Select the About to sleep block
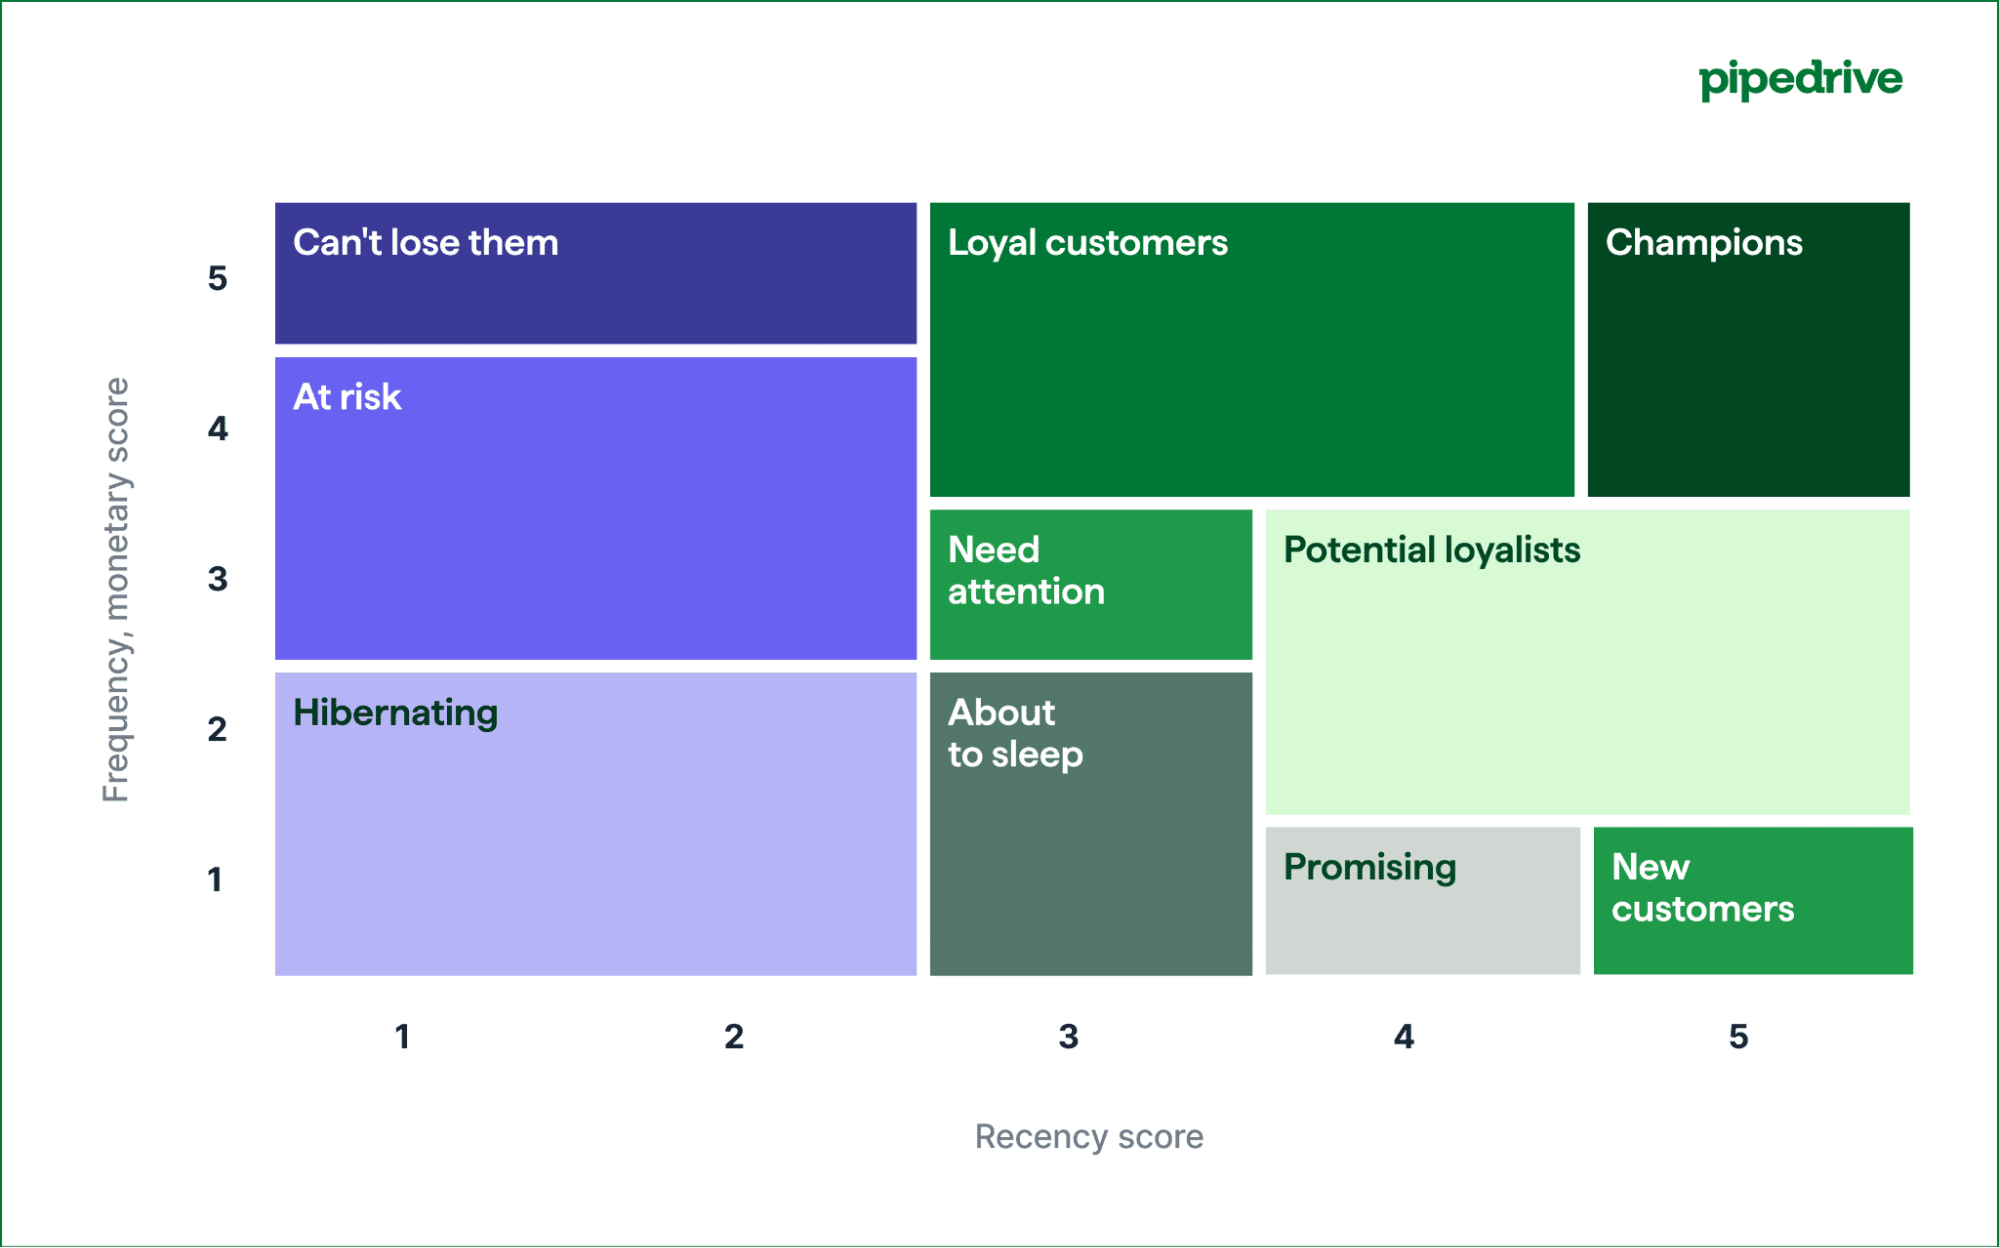 coord(1090,823)
